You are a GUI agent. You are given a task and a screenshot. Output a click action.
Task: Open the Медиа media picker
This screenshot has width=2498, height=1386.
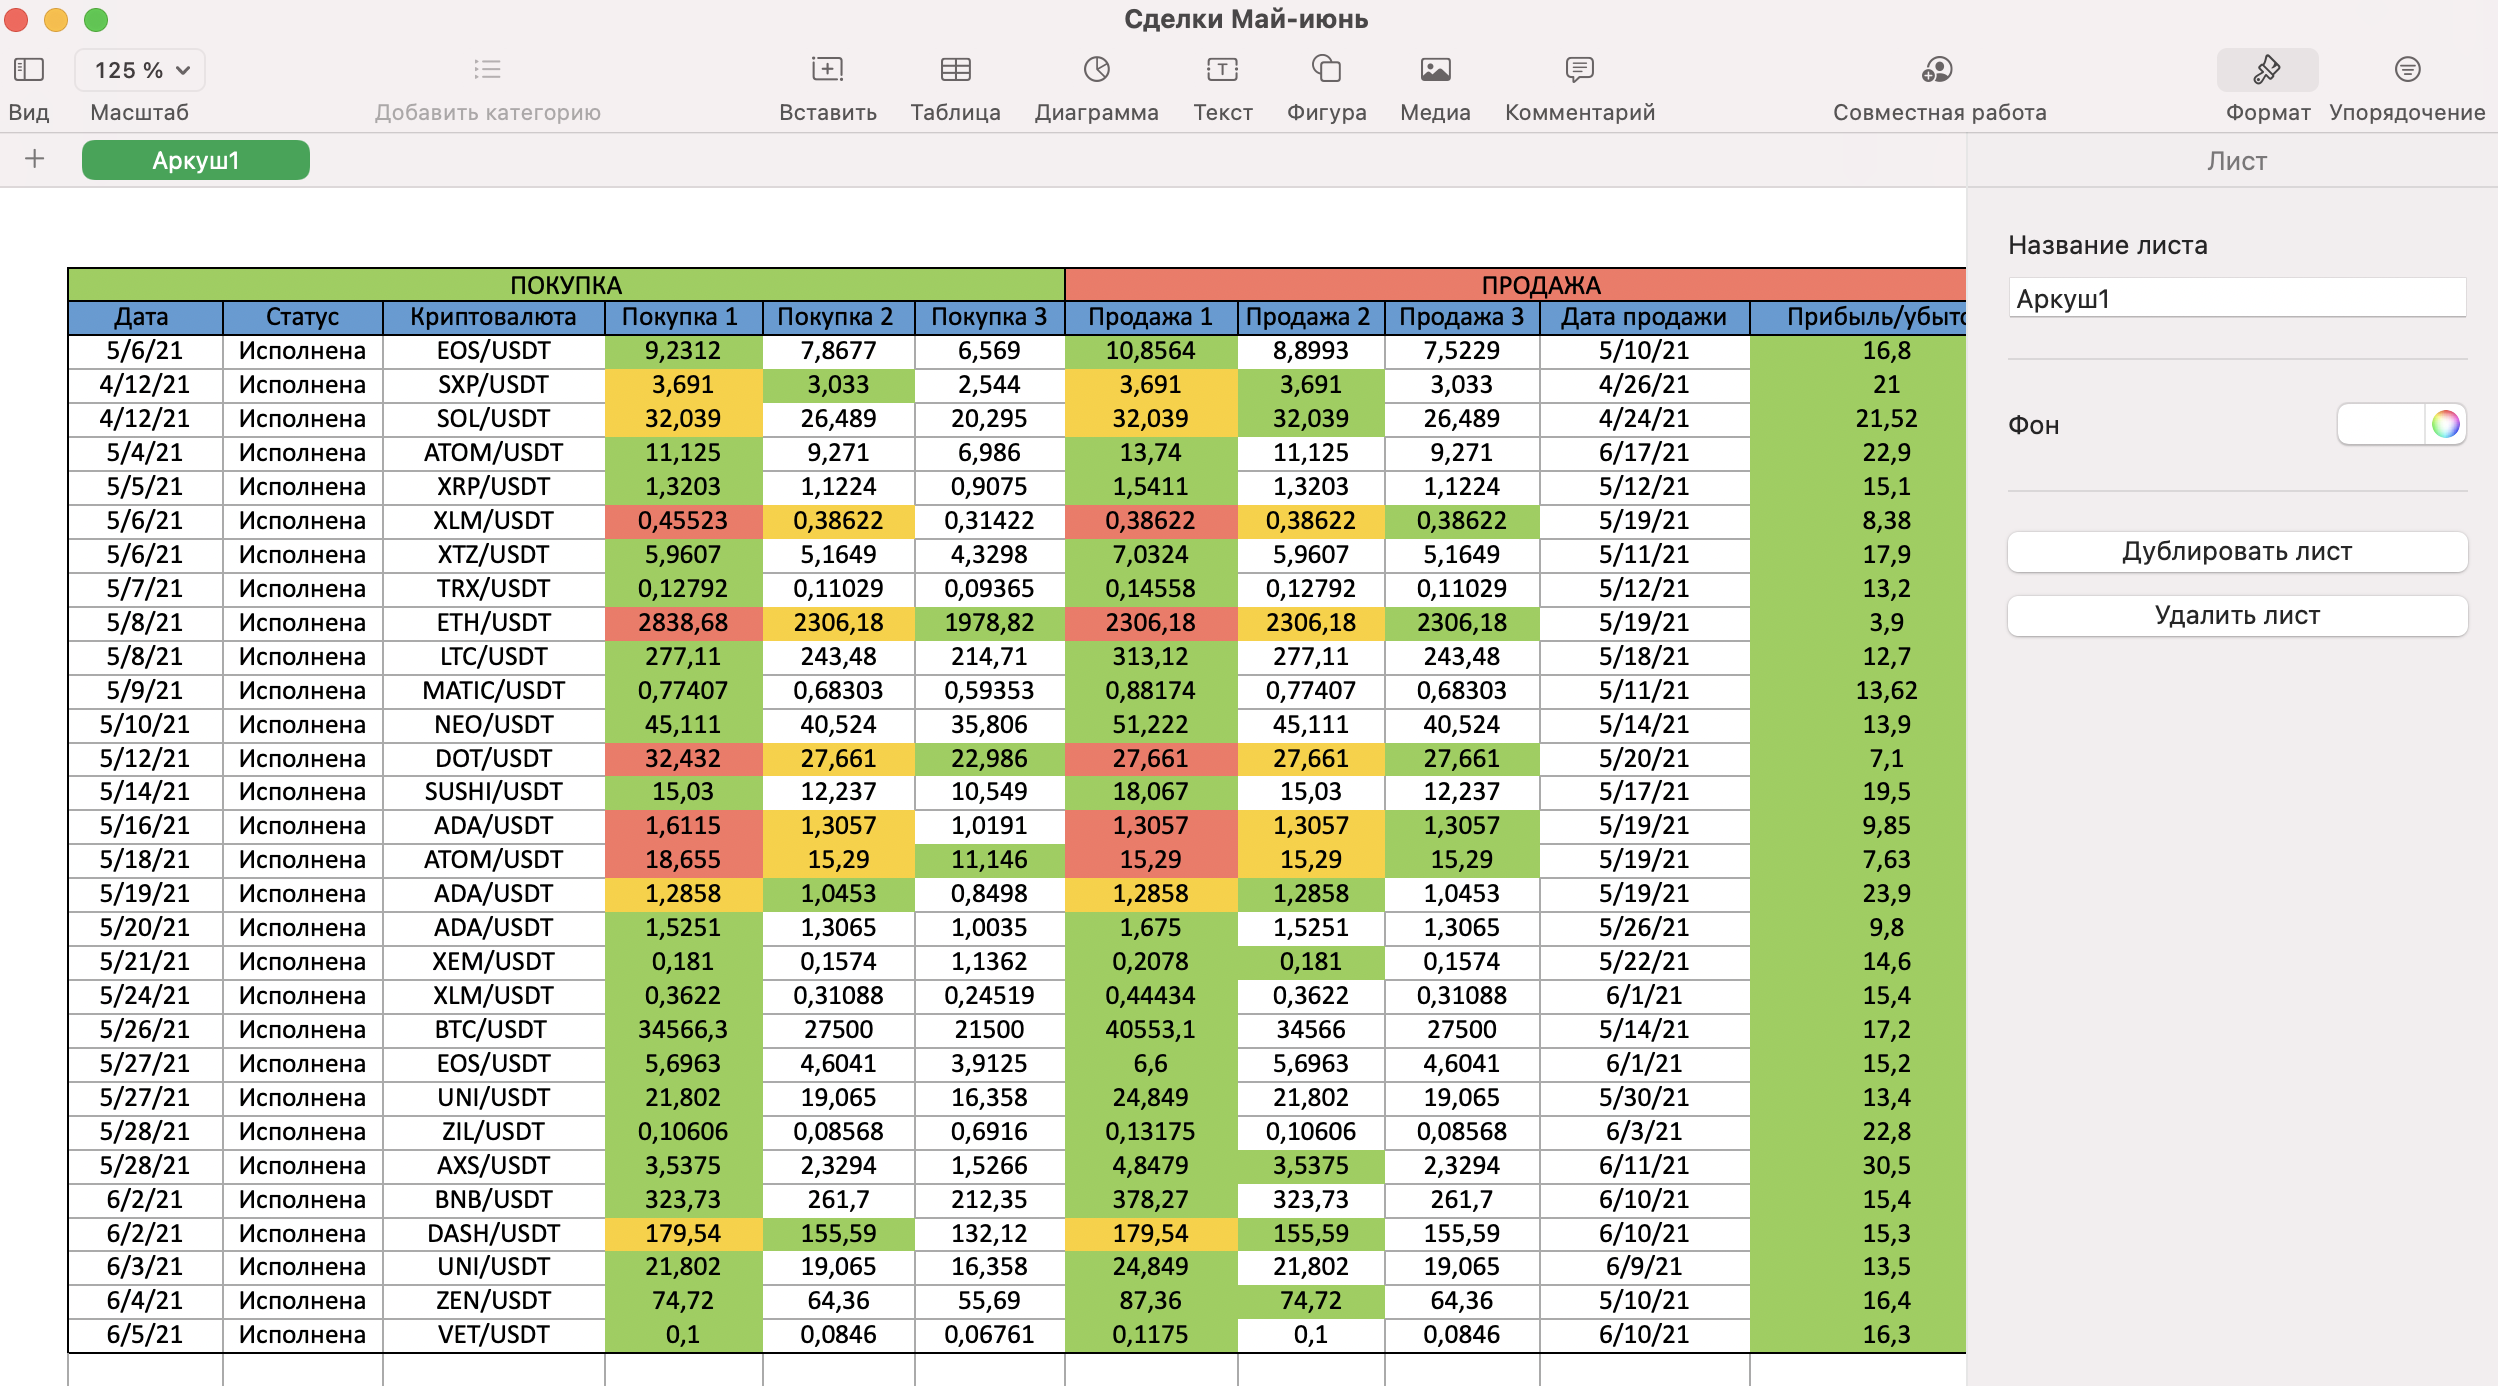(1435, 69)
